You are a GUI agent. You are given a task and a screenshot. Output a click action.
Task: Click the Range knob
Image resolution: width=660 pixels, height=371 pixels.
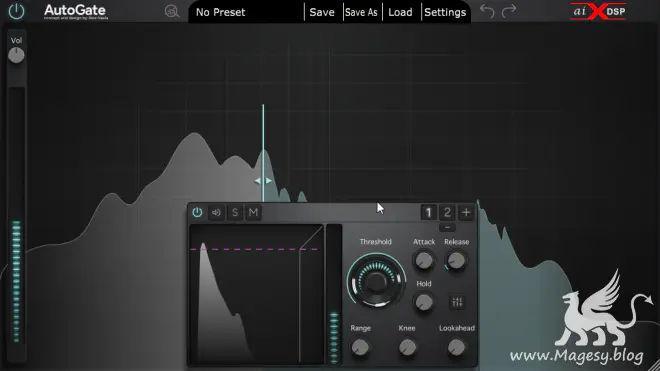point(360,347)
